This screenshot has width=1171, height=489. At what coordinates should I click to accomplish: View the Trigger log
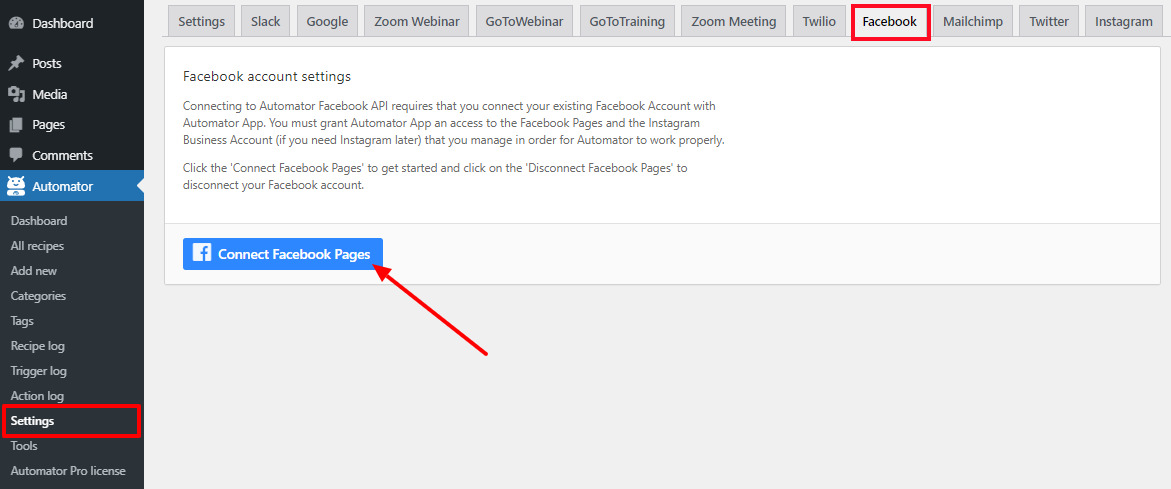pos(39,371)
